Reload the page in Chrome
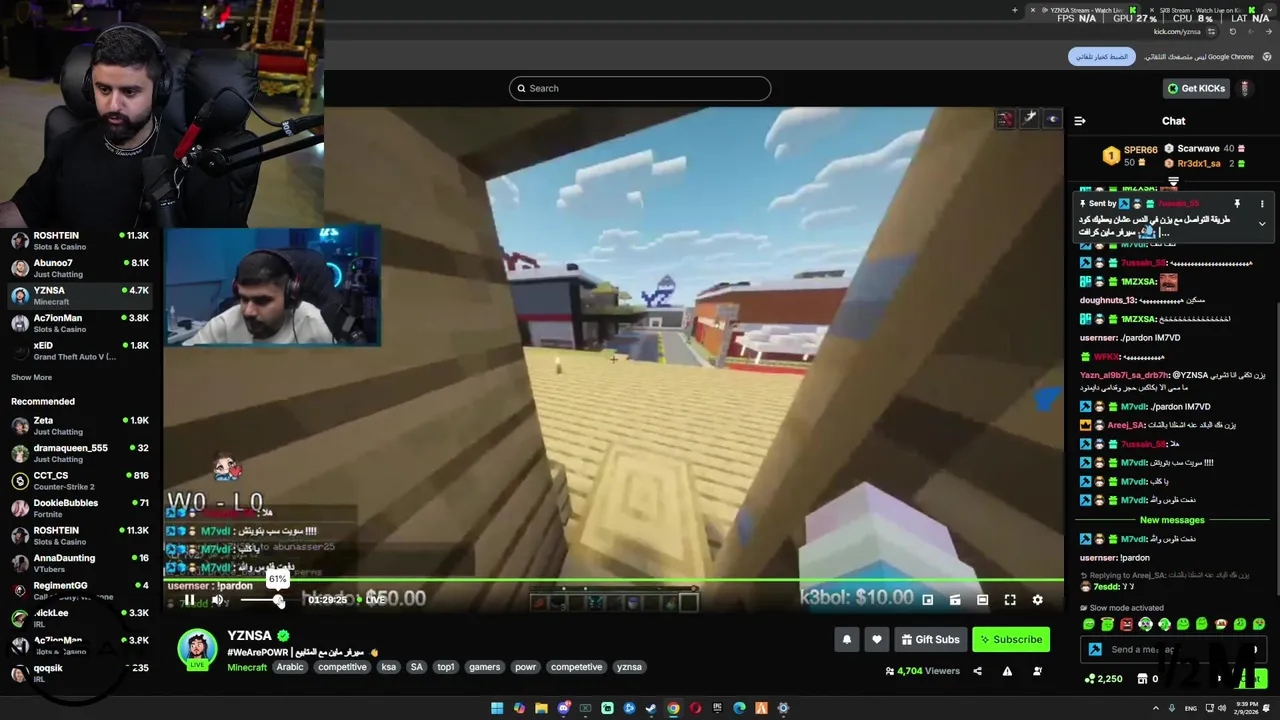 click(x=1233, y=32)
